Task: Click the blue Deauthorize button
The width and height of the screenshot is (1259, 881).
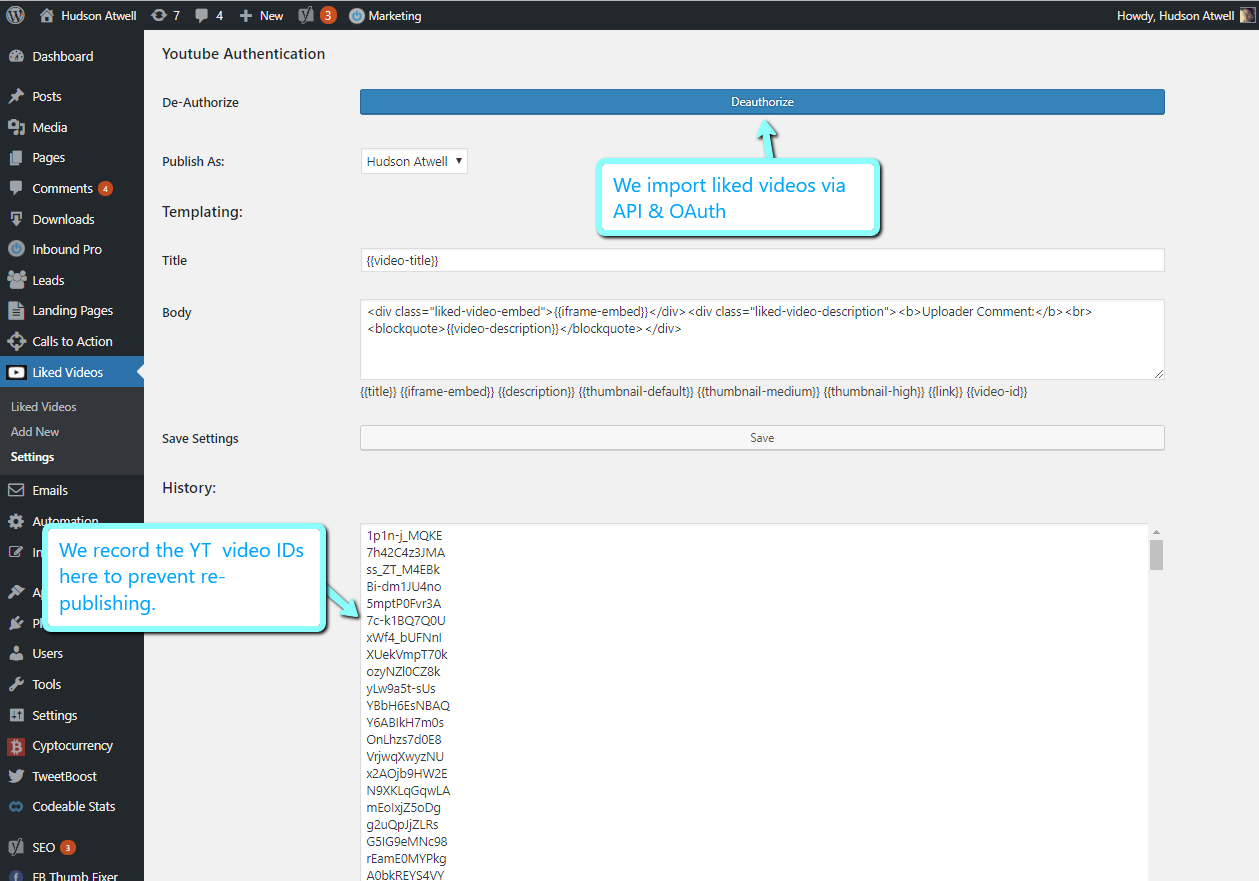Action: point(762,102)
